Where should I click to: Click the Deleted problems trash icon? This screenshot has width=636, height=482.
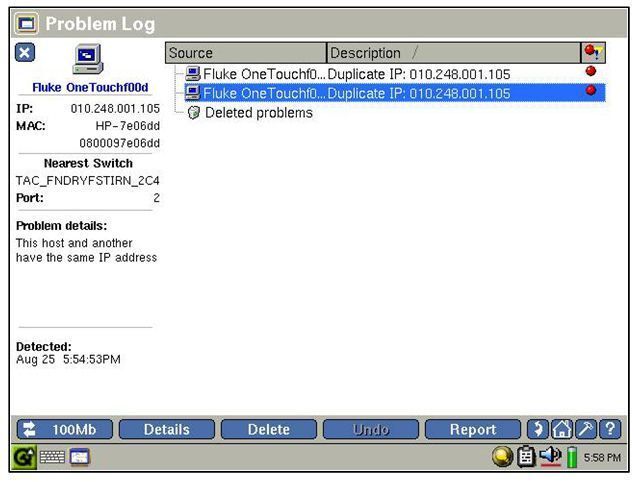point(194,113)
